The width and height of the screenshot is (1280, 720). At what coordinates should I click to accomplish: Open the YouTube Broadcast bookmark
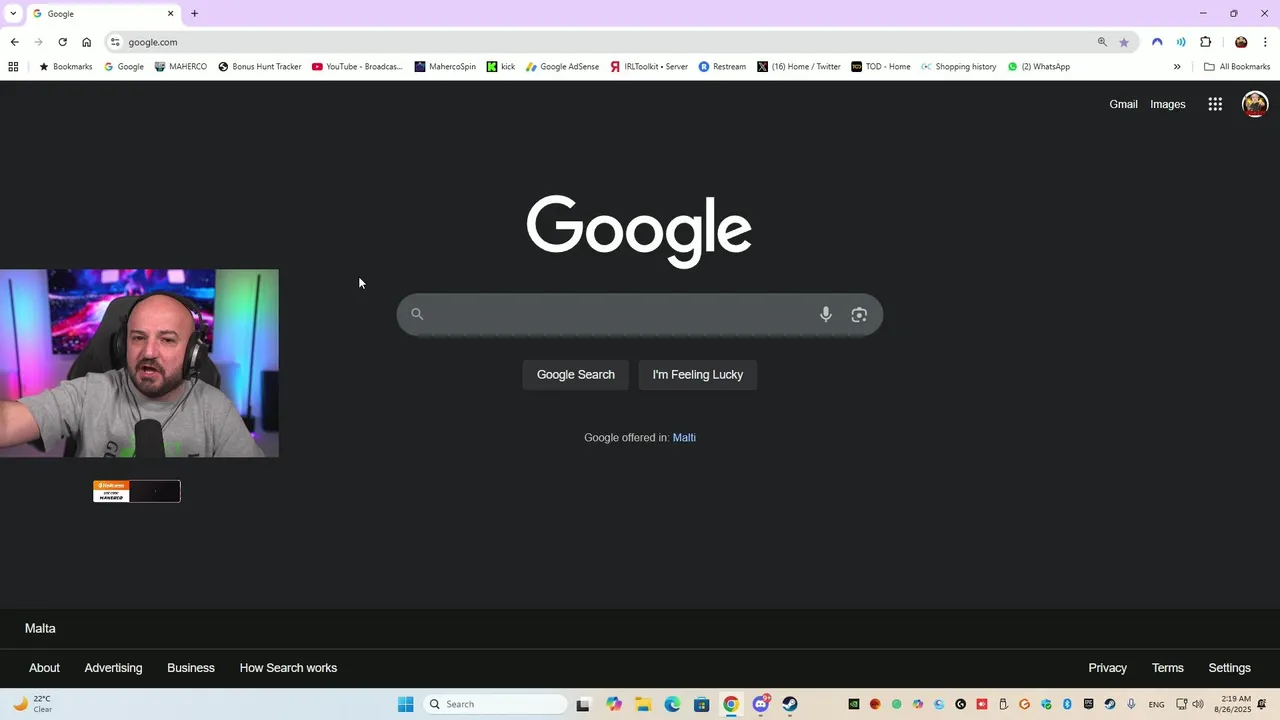(357, 66)
